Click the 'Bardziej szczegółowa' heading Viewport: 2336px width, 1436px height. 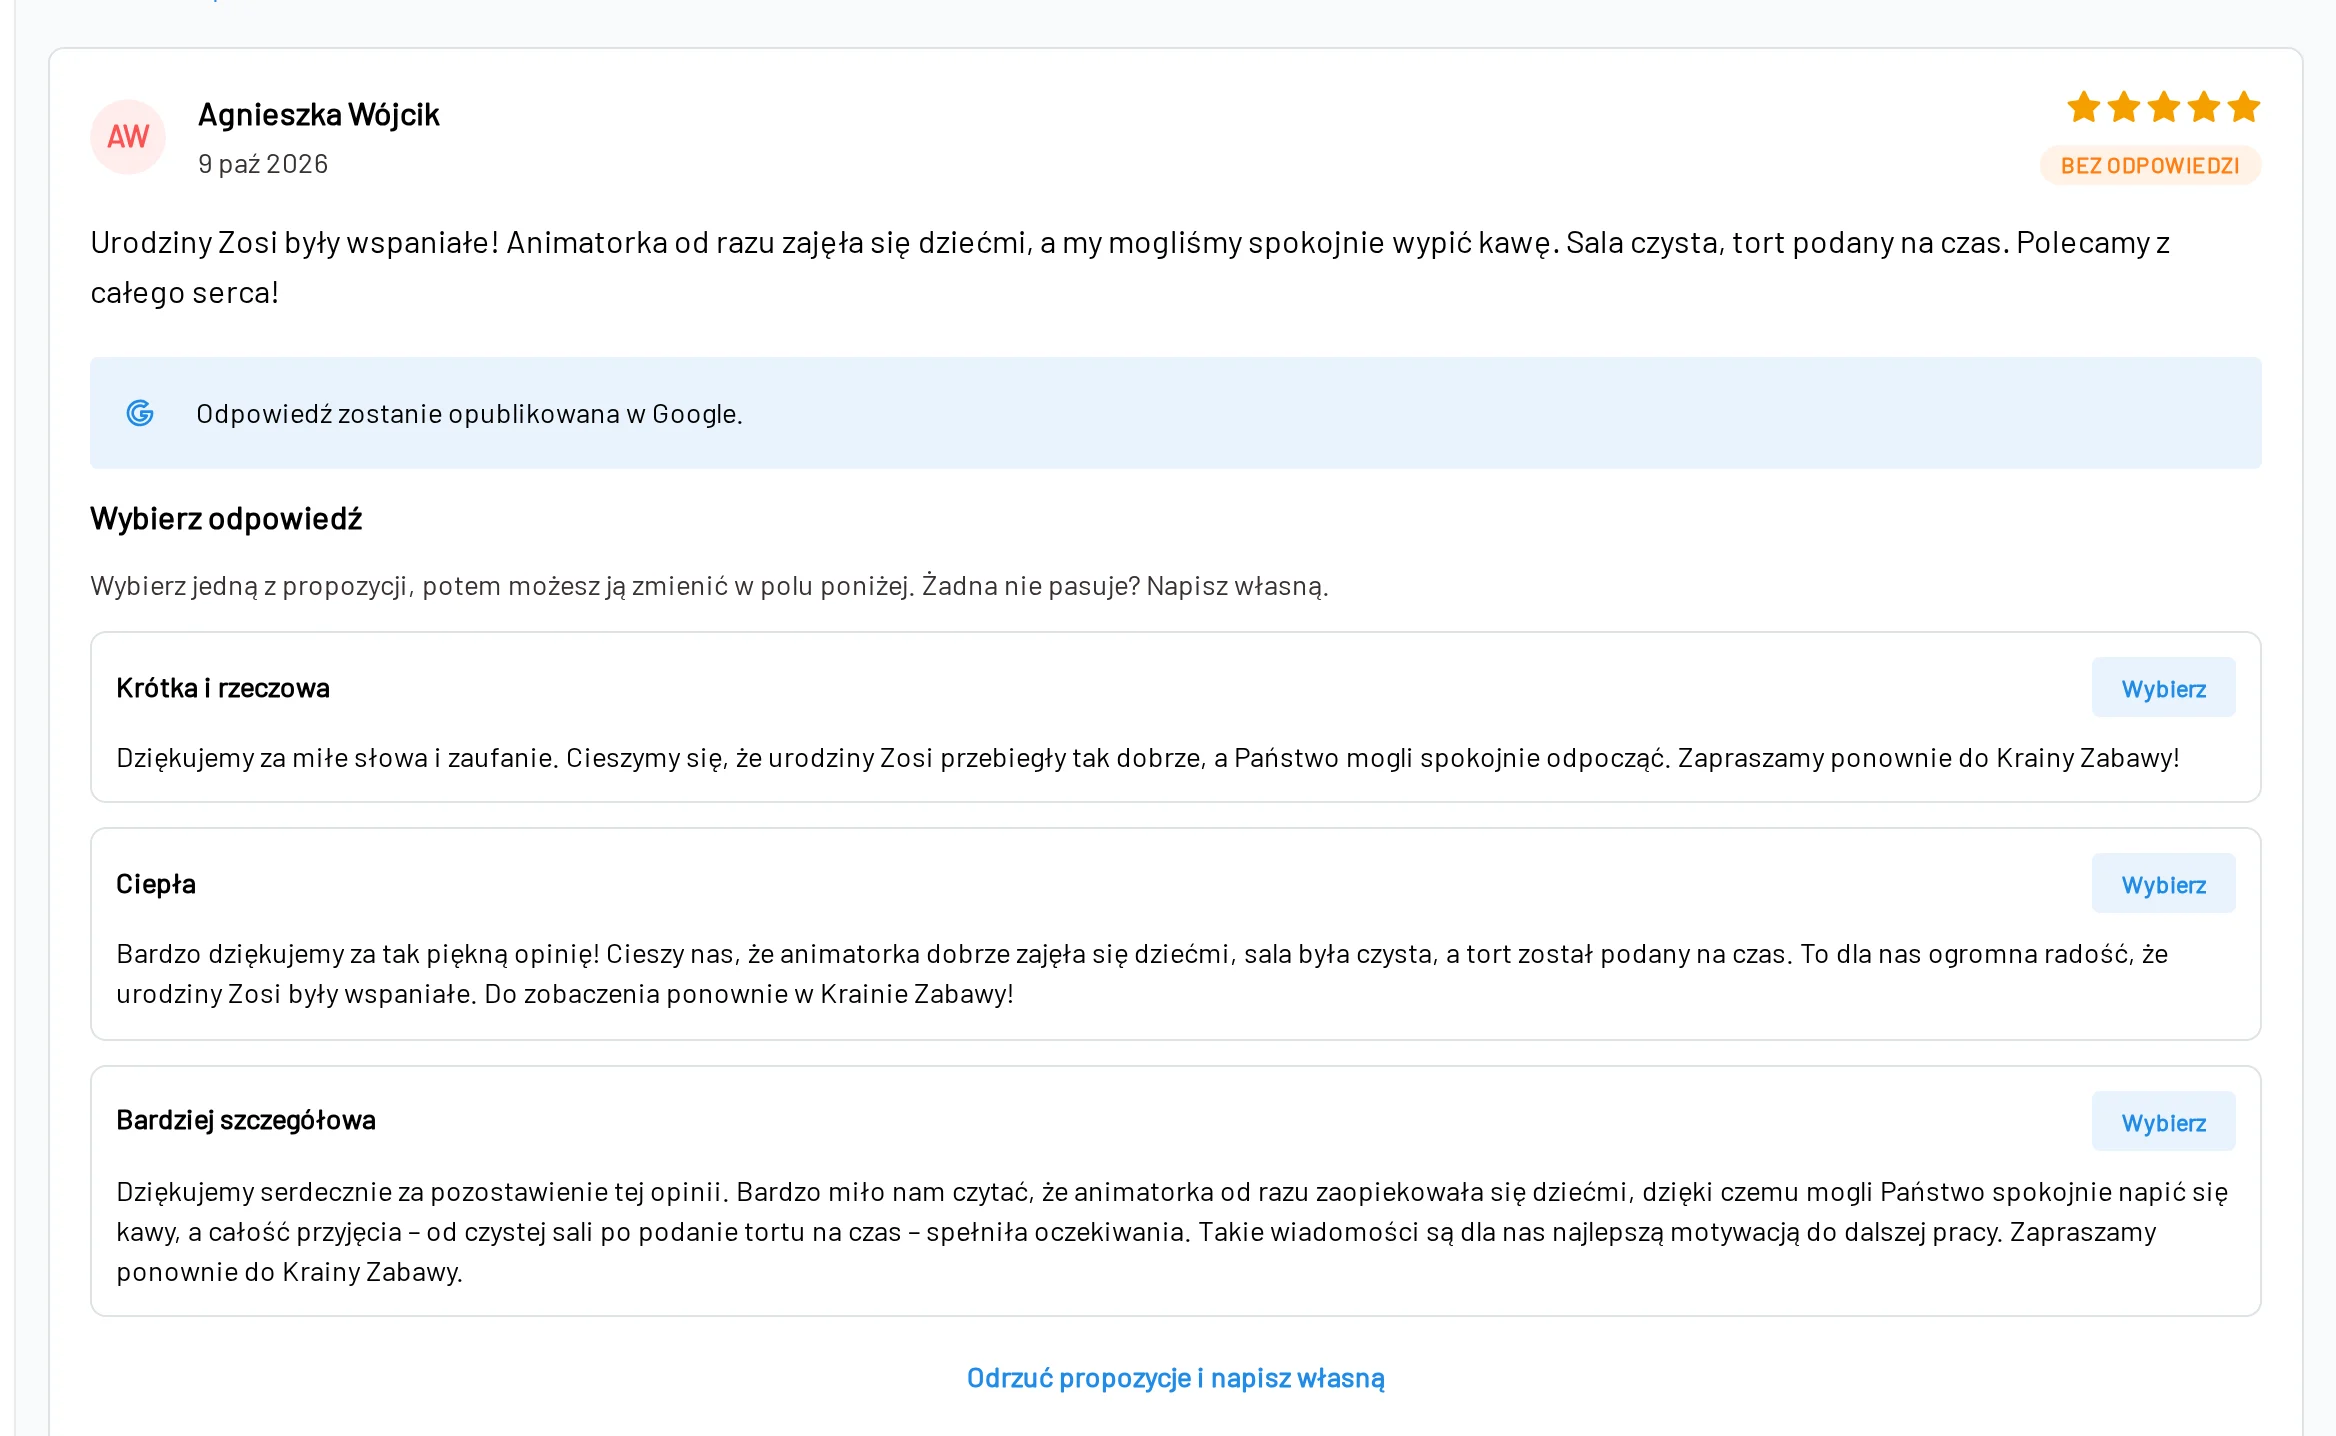coord(246,1120)
